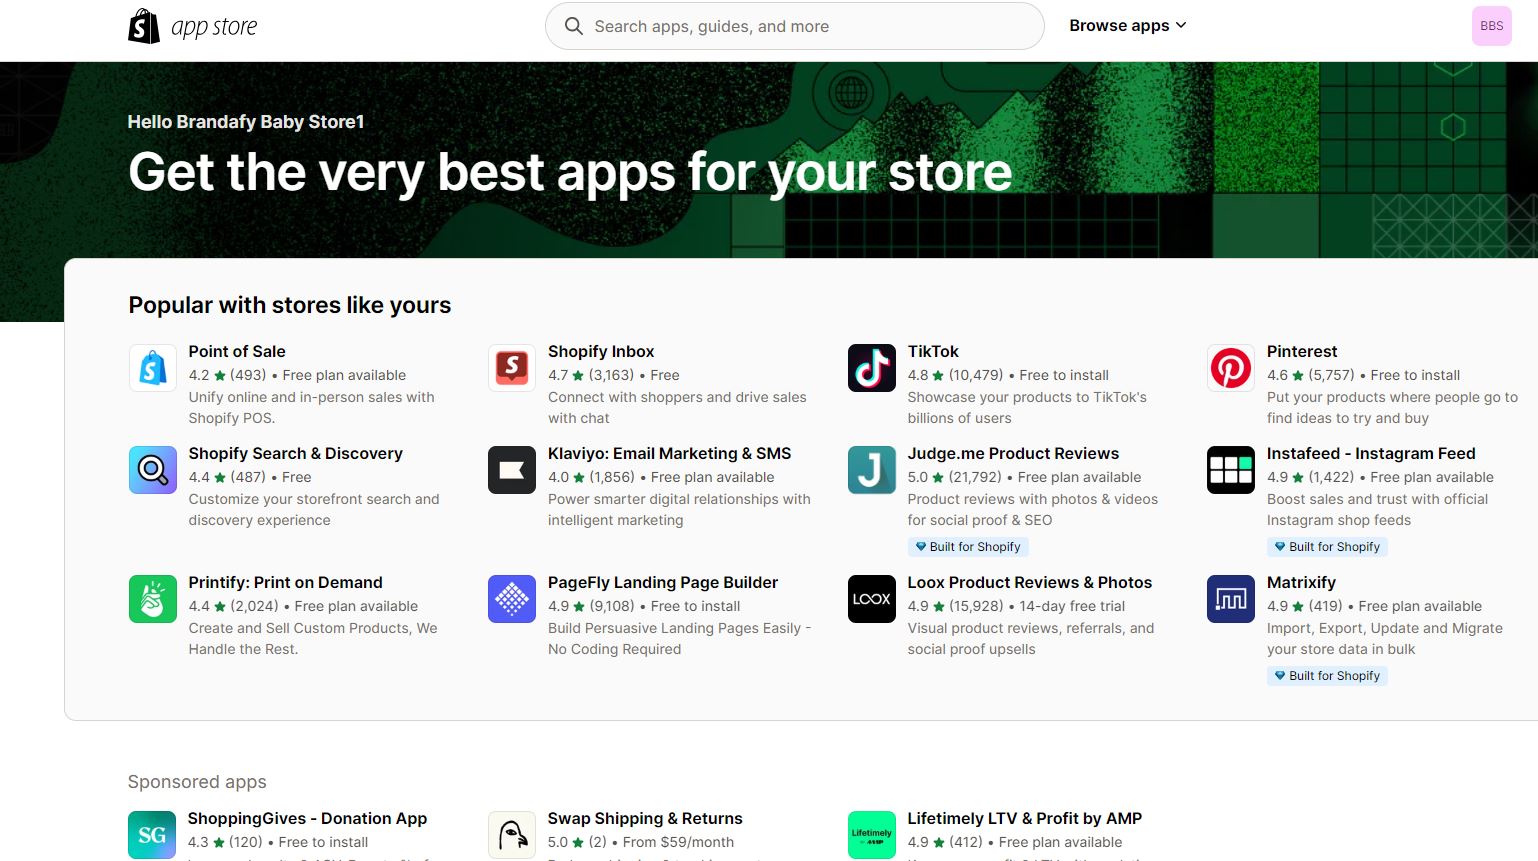Open the Shopify Inbox title link

tap(601, 352)
